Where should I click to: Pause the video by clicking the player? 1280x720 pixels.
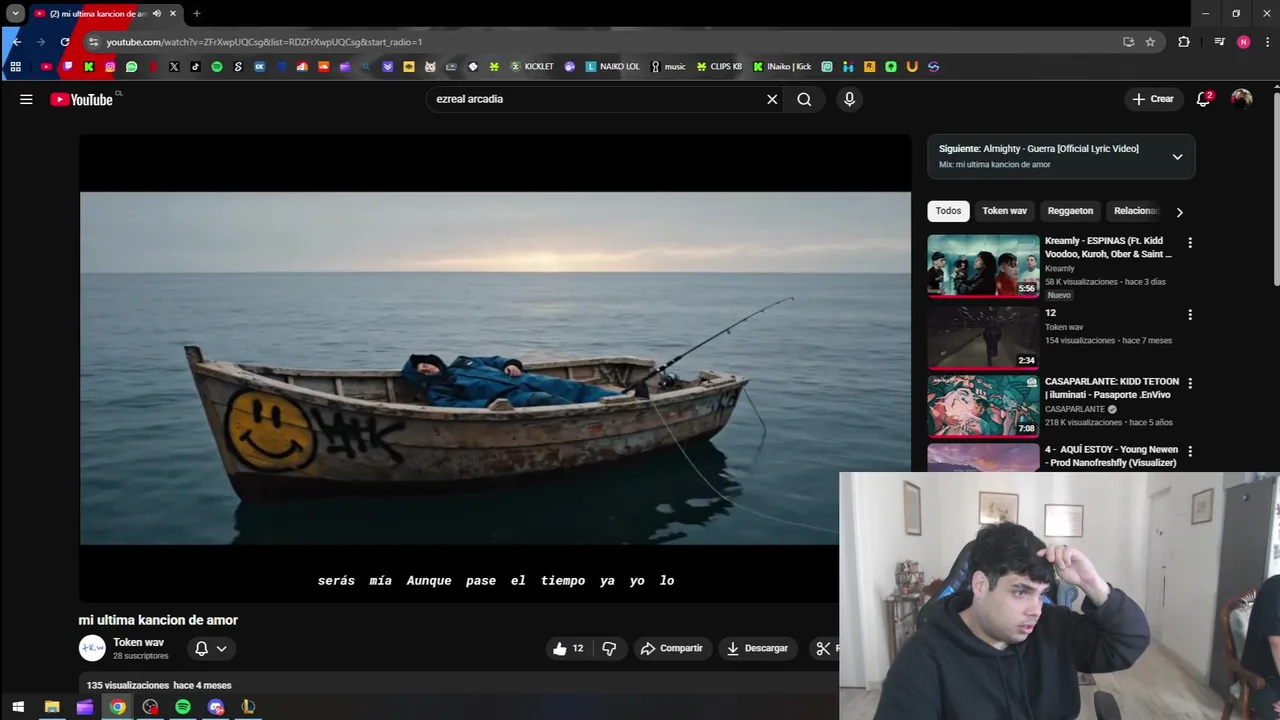495,368
